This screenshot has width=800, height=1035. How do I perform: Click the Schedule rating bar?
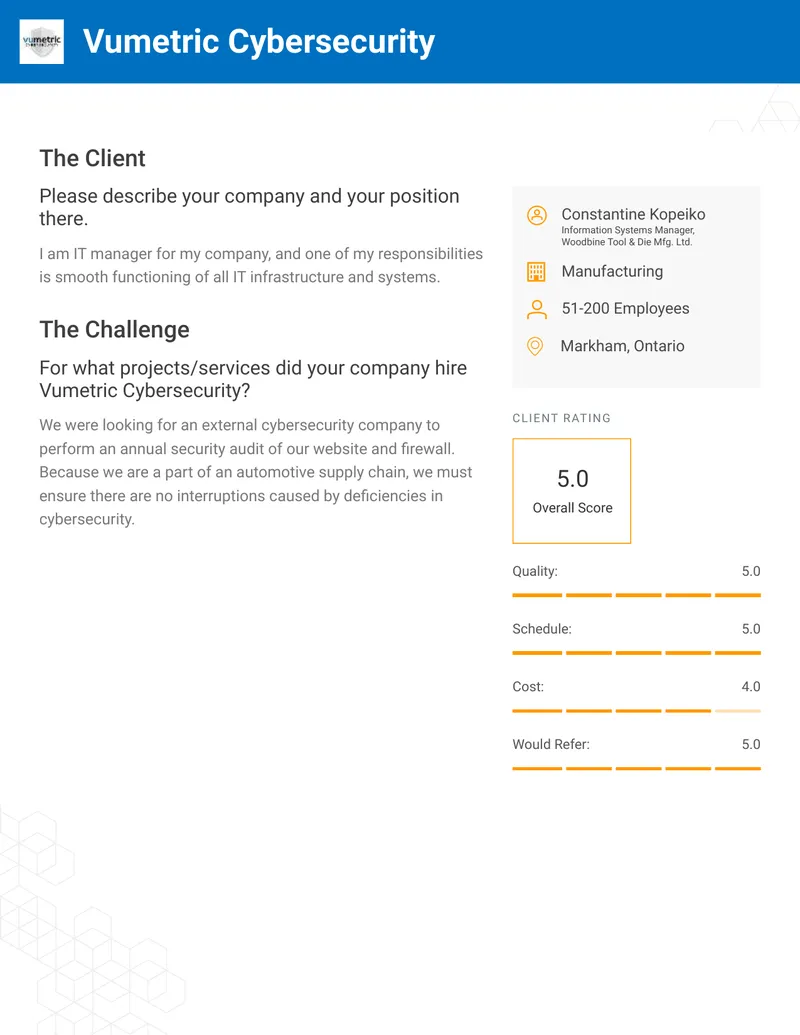tap(636, 653)
